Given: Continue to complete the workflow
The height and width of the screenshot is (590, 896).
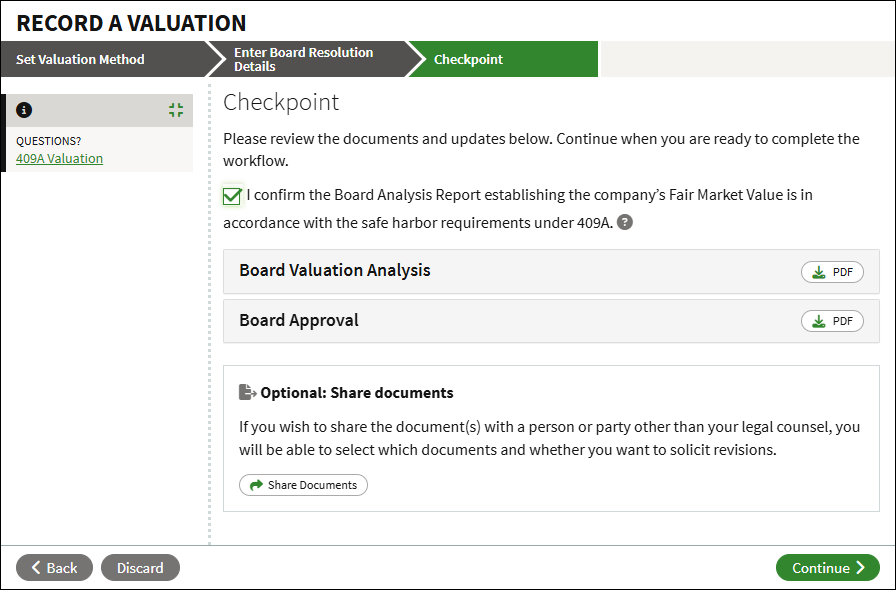Looking at the screenshot, I should point(827,568).
